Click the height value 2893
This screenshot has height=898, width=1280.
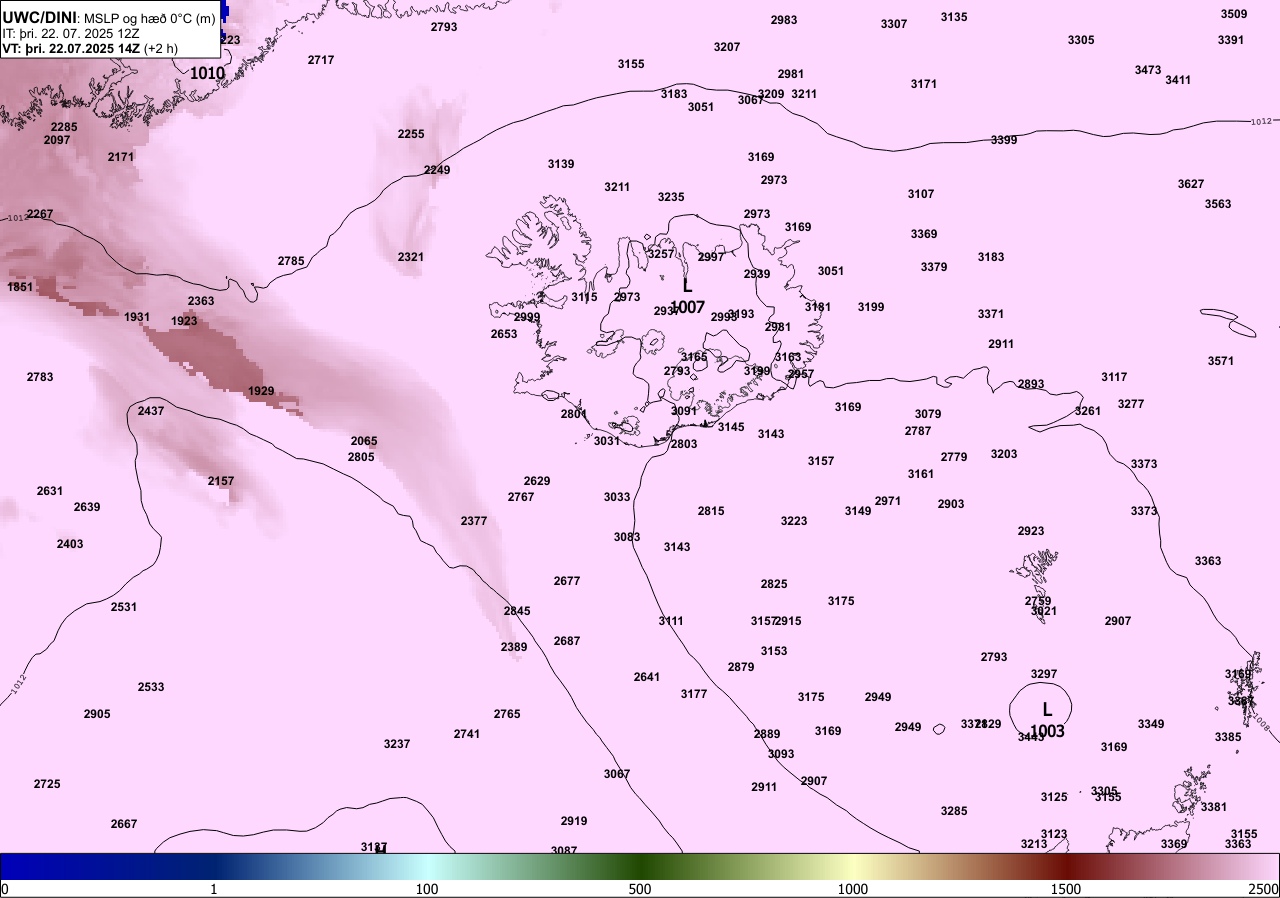tap(1031, 384)
